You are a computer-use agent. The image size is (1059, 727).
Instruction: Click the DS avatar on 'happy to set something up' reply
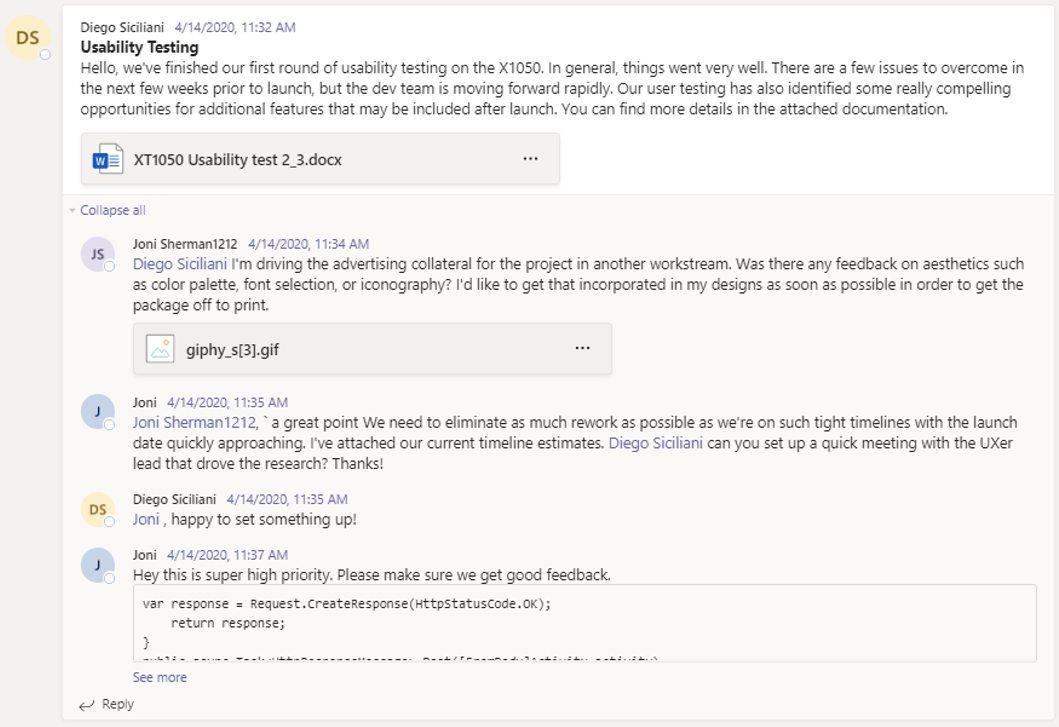click(98, 509)
